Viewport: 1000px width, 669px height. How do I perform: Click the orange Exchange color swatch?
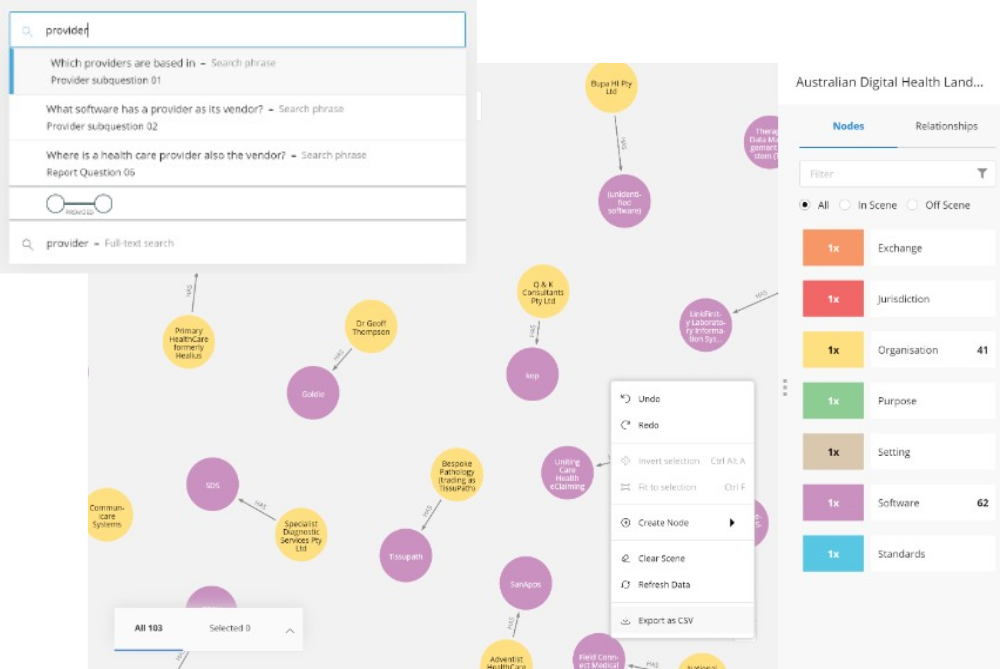[833, 248]
